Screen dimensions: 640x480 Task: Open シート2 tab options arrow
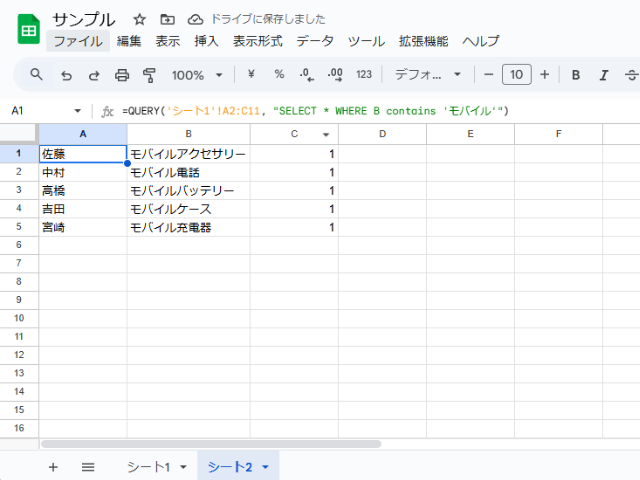point(265,467)
